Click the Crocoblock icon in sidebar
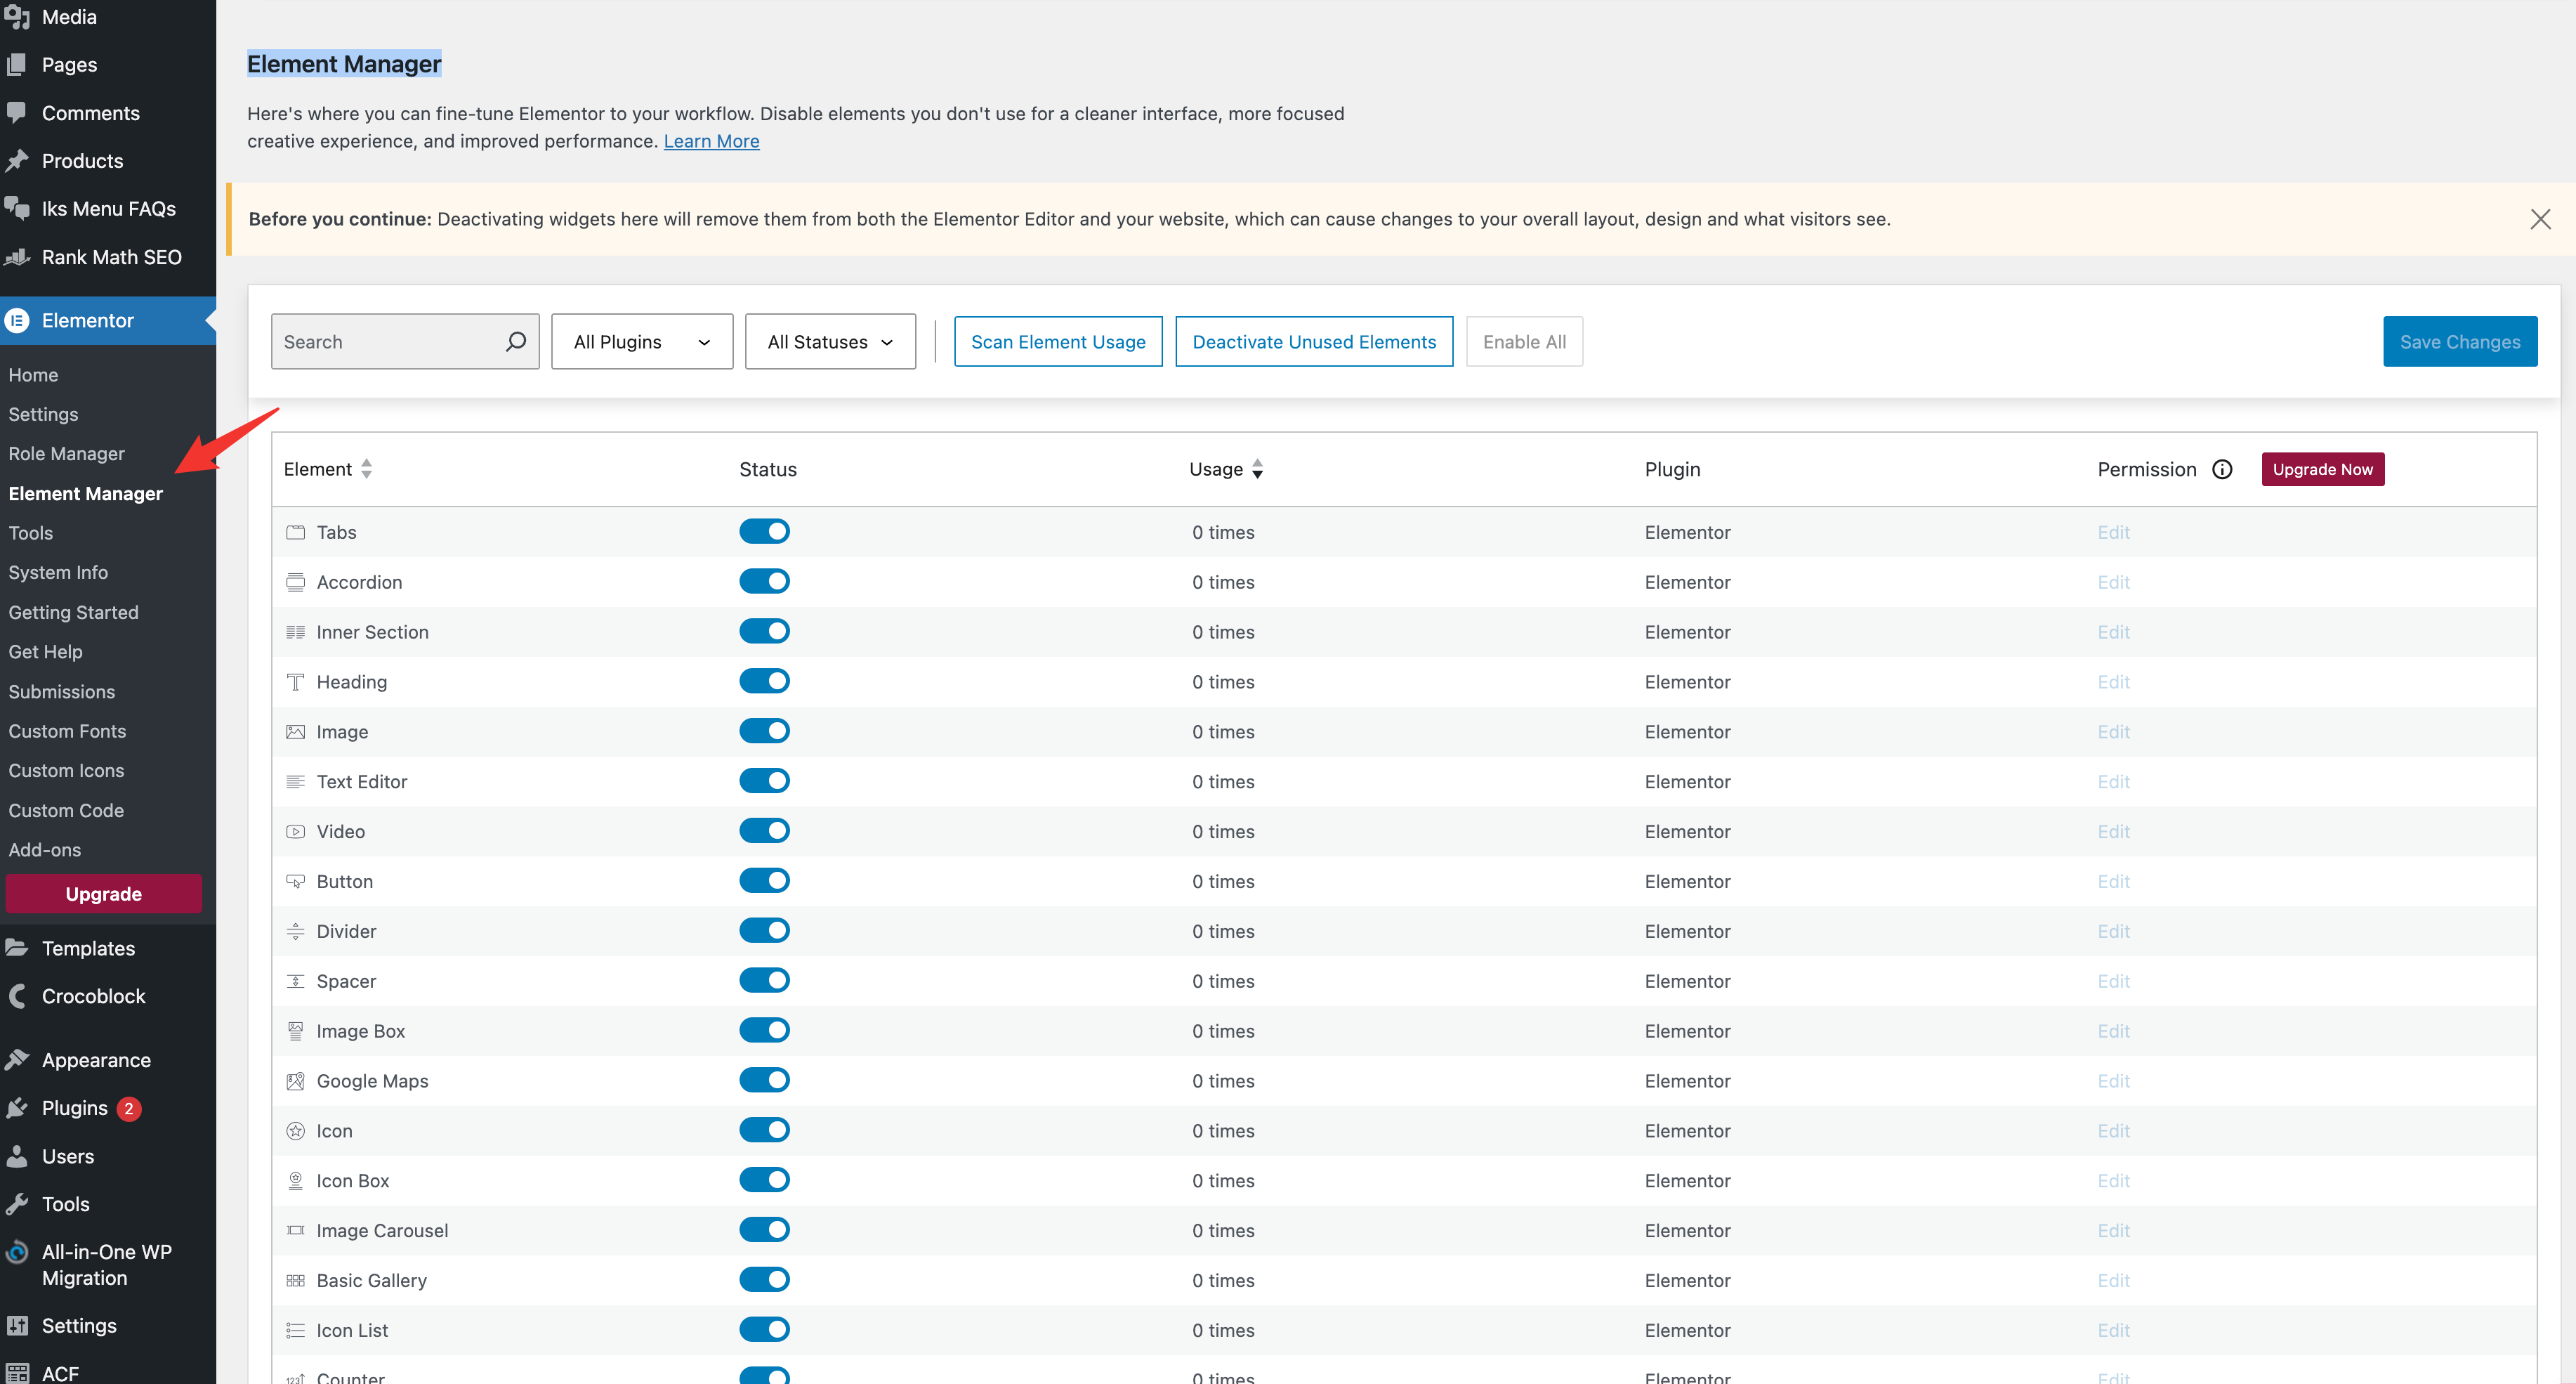The image size is (2576, 1384). [17, 996]
